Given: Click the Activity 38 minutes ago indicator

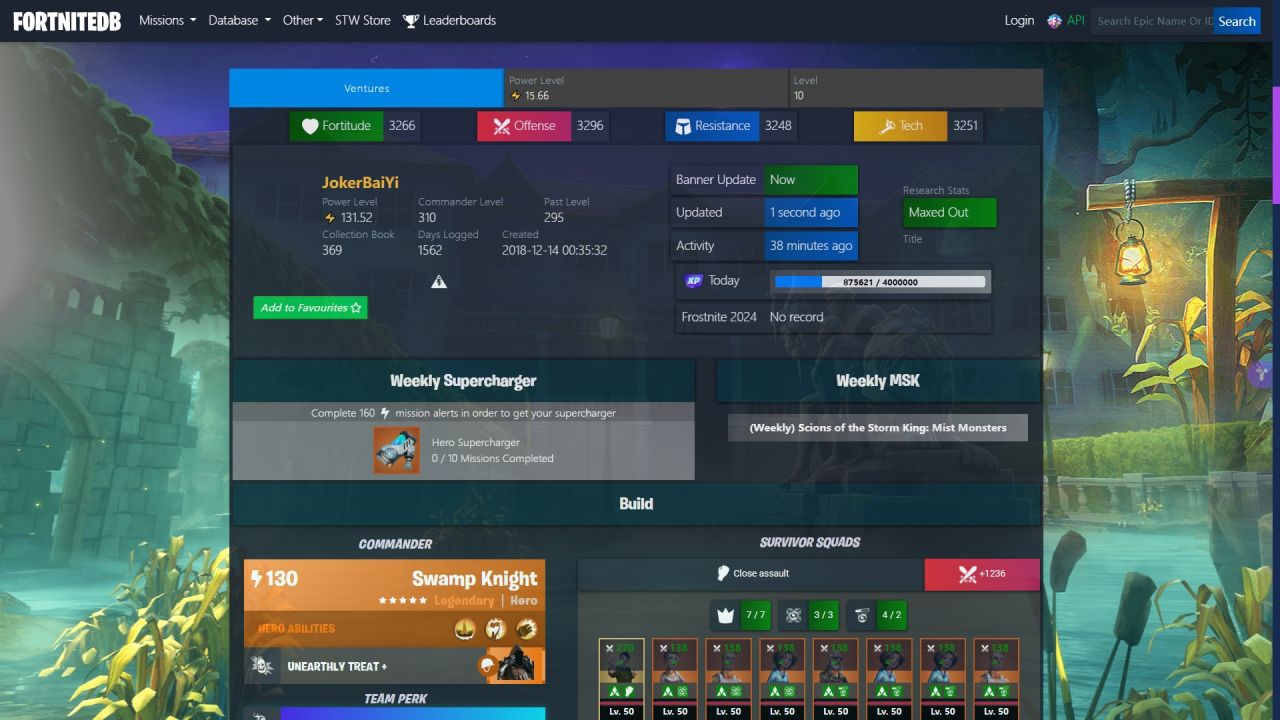Looking at the screenshot, I should click(811, 246).
